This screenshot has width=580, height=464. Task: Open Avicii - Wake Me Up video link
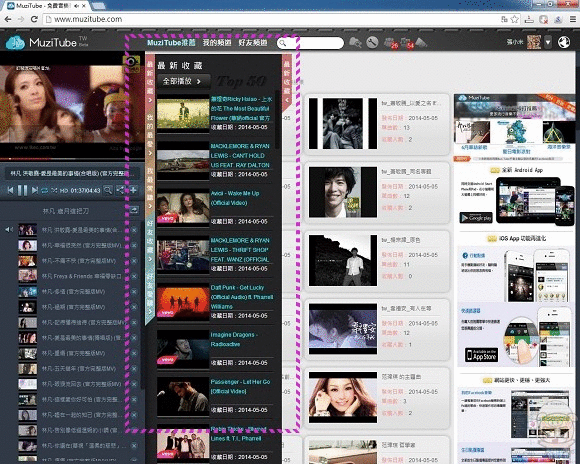[x=235, y=198]
